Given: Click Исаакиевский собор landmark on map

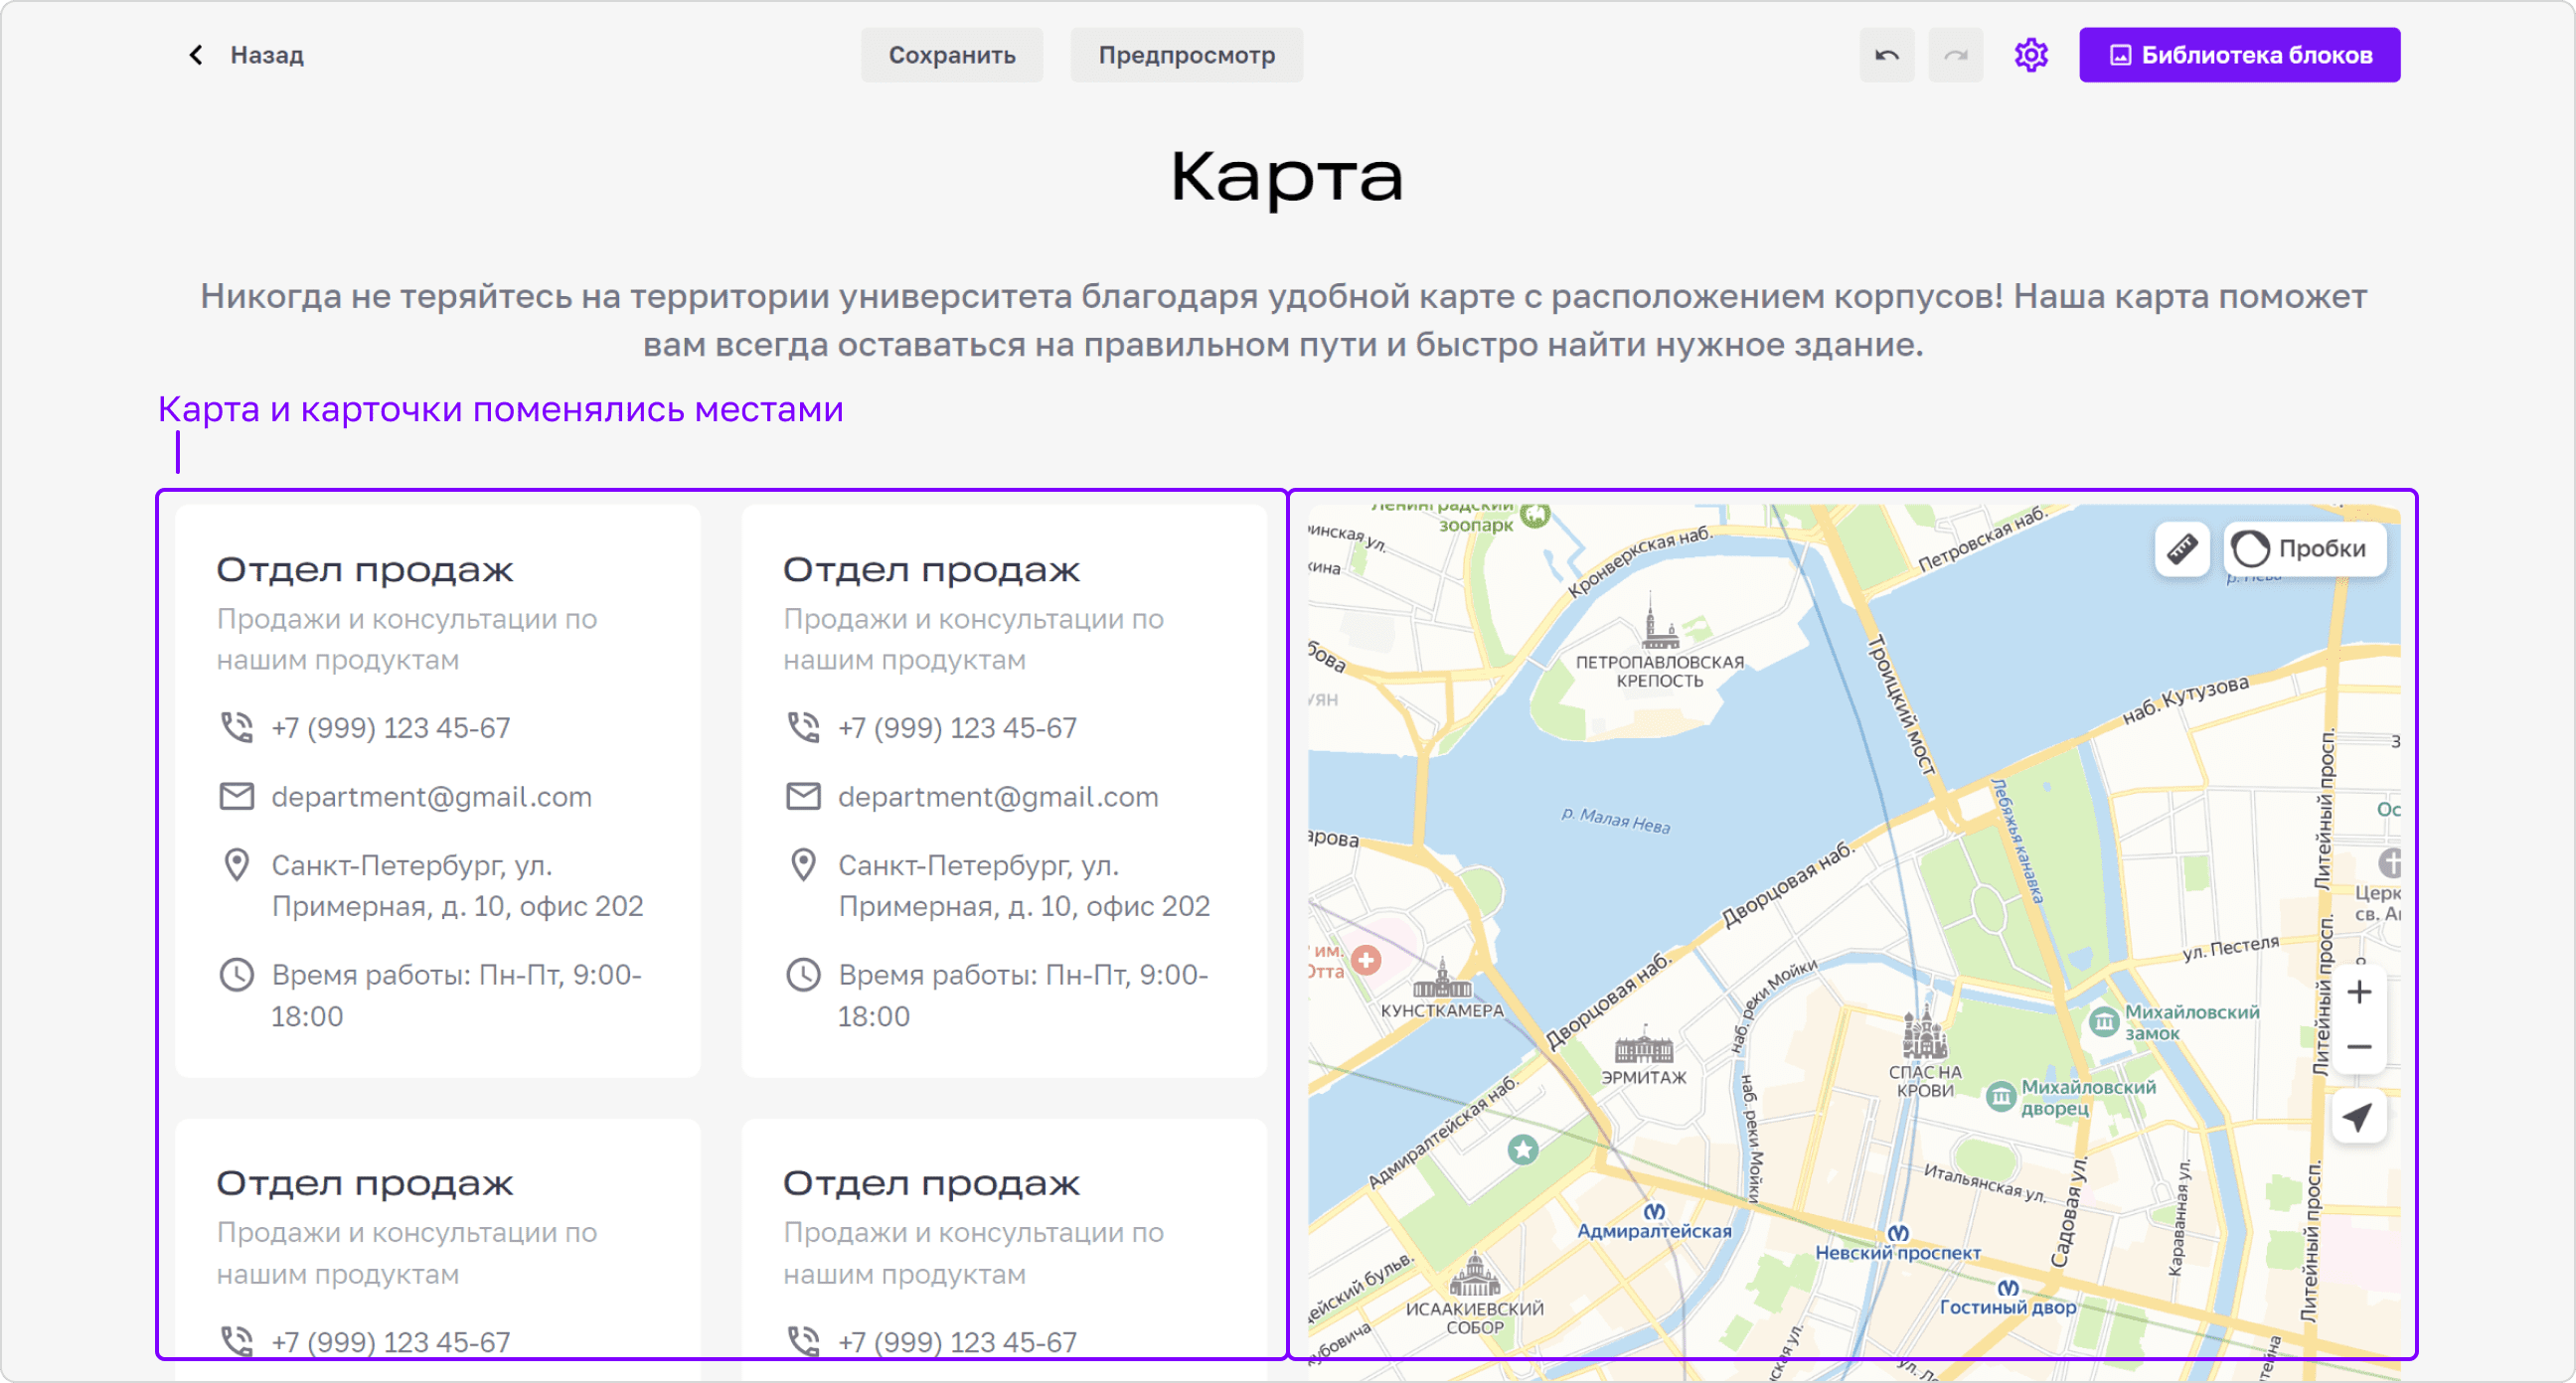Looking at the screenshot, I should (x=1475, y=1292).
